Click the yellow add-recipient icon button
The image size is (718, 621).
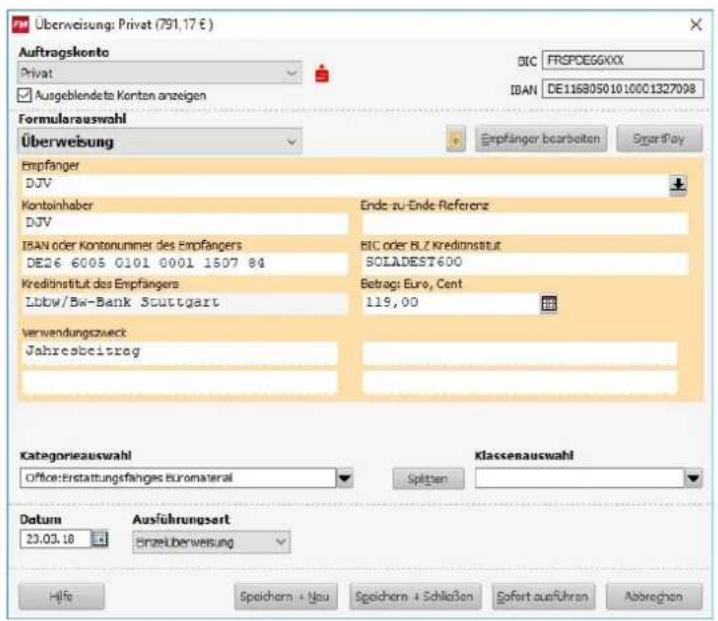(x=456, y=139)
